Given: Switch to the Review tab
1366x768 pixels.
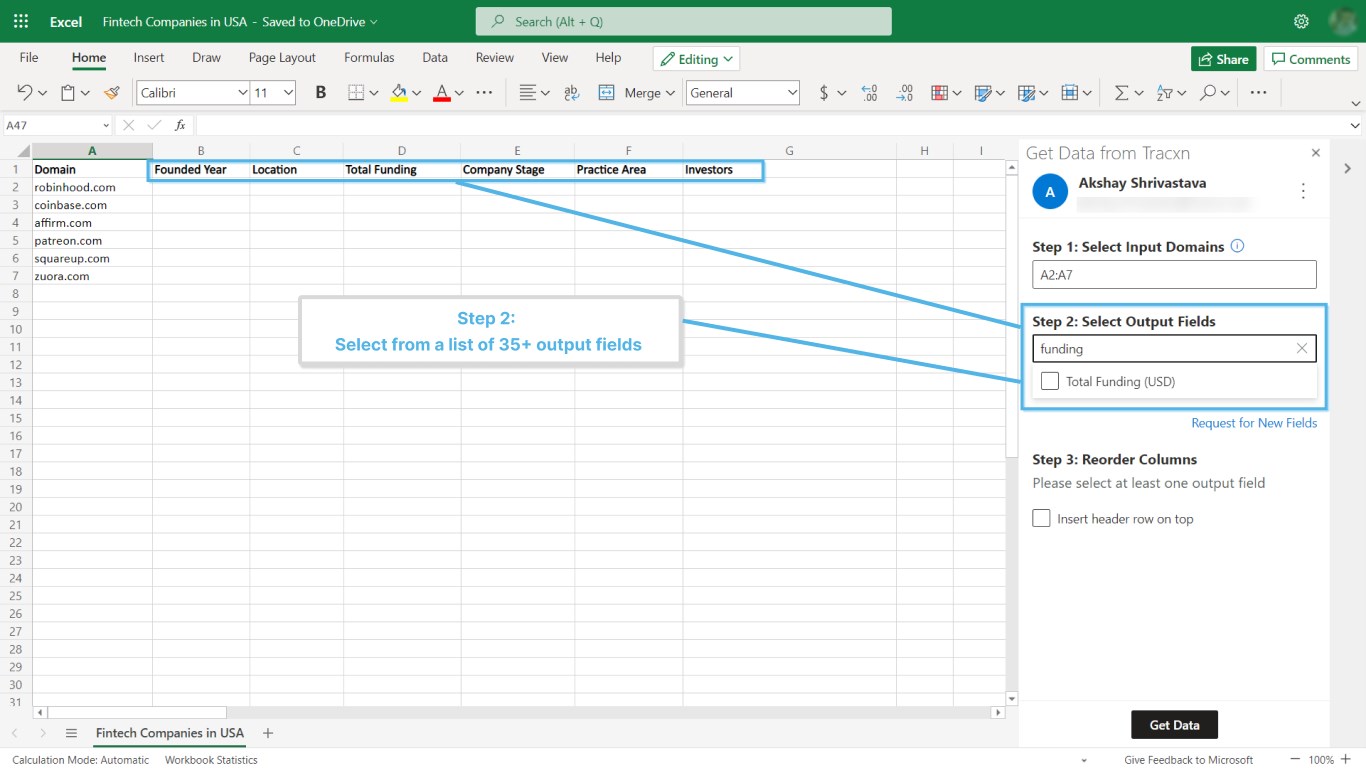Looking at the screenshot, I should (495, 58).
